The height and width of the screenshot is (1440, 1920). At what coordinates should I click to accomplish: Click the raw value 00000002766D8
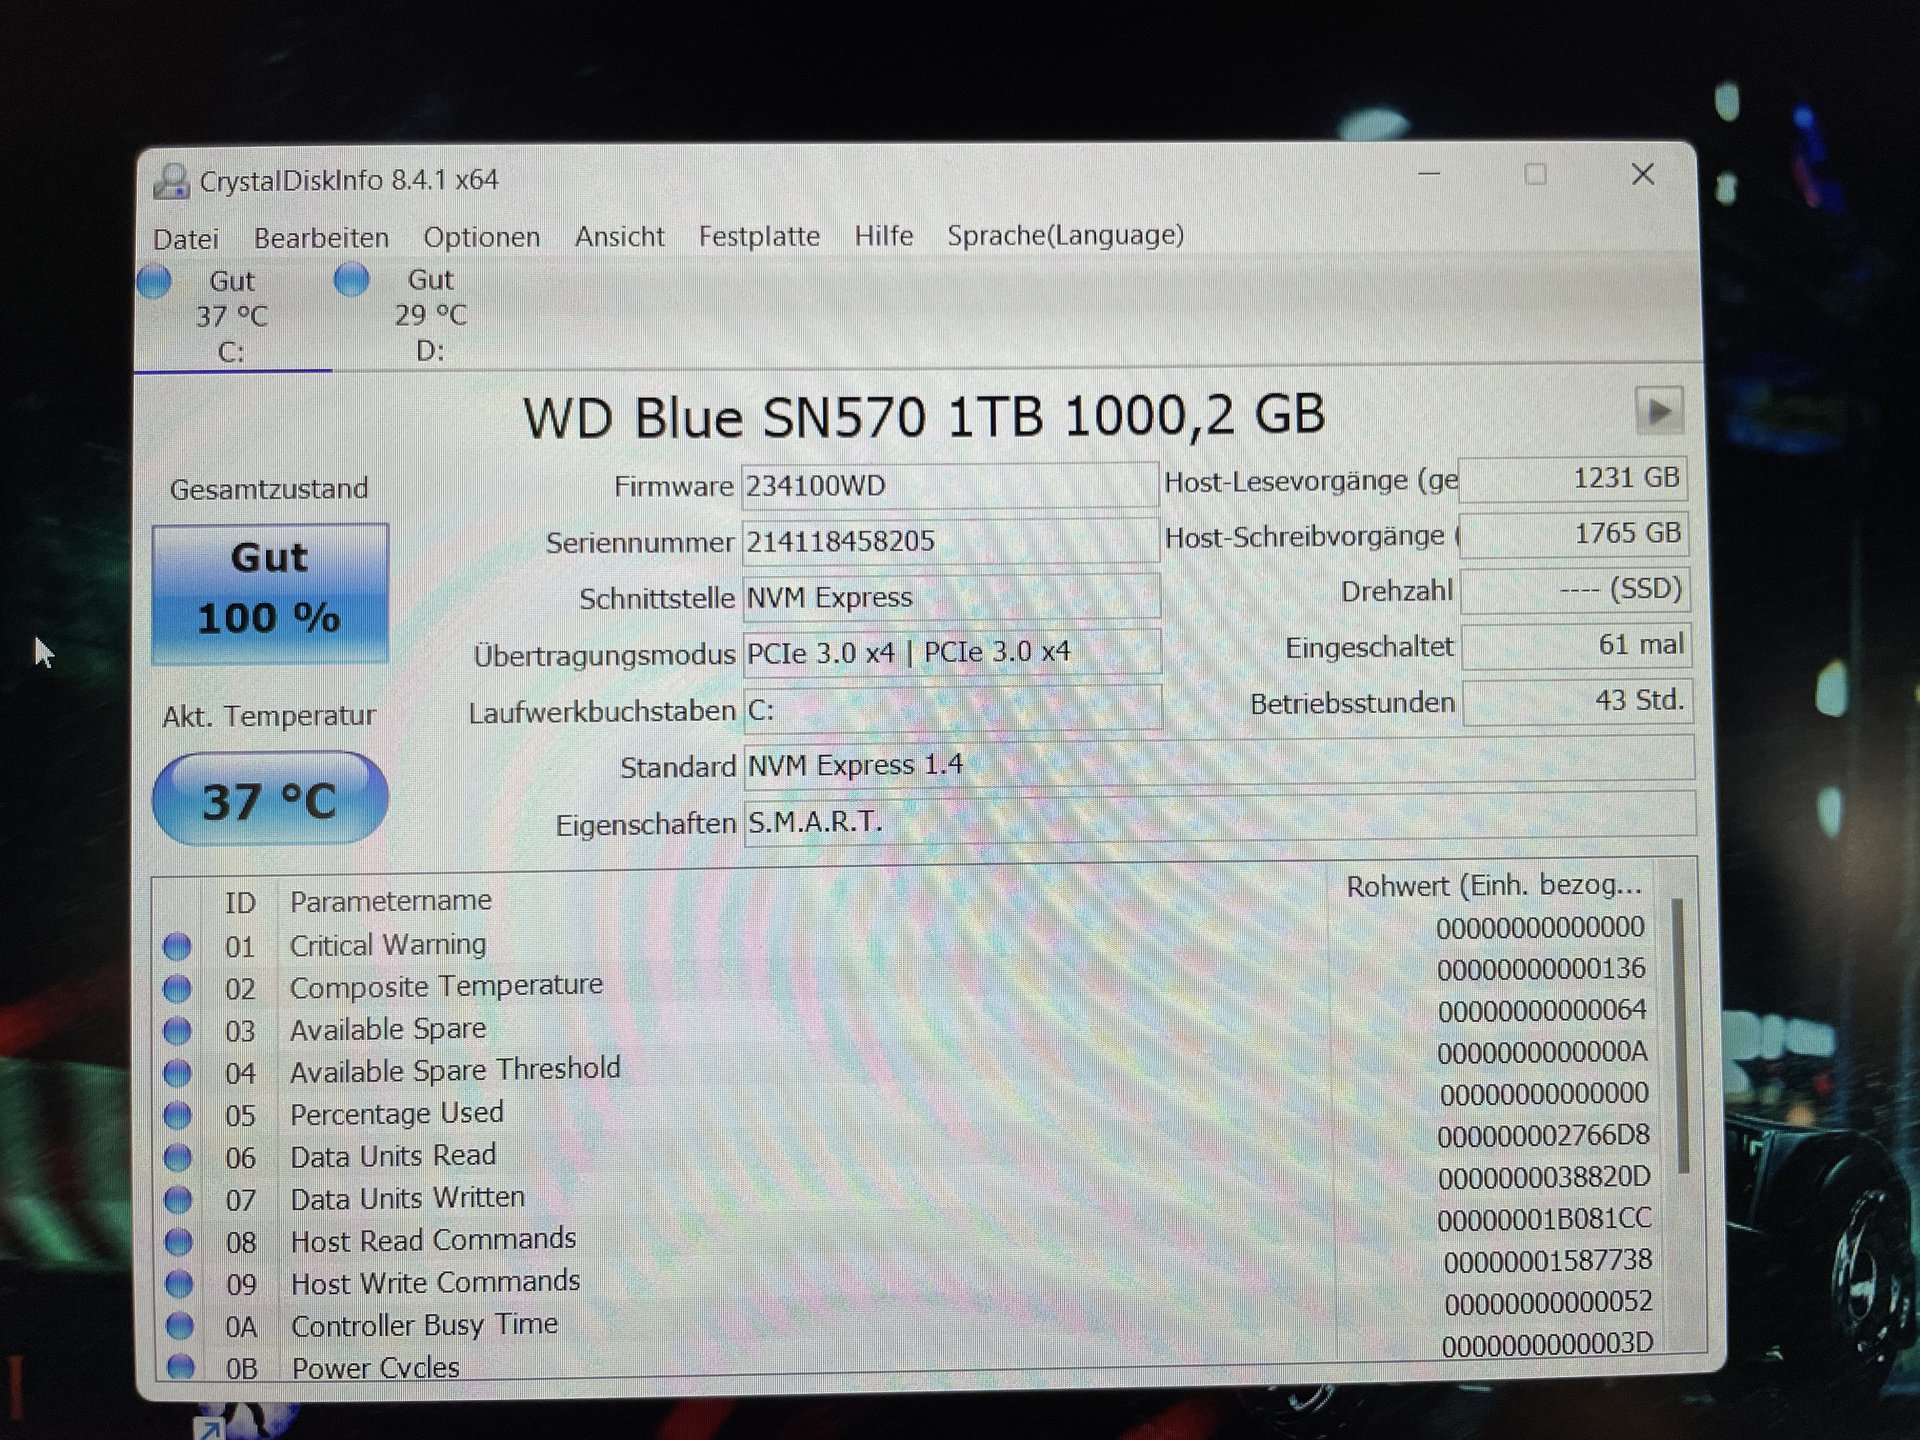coord(1543,1136)
